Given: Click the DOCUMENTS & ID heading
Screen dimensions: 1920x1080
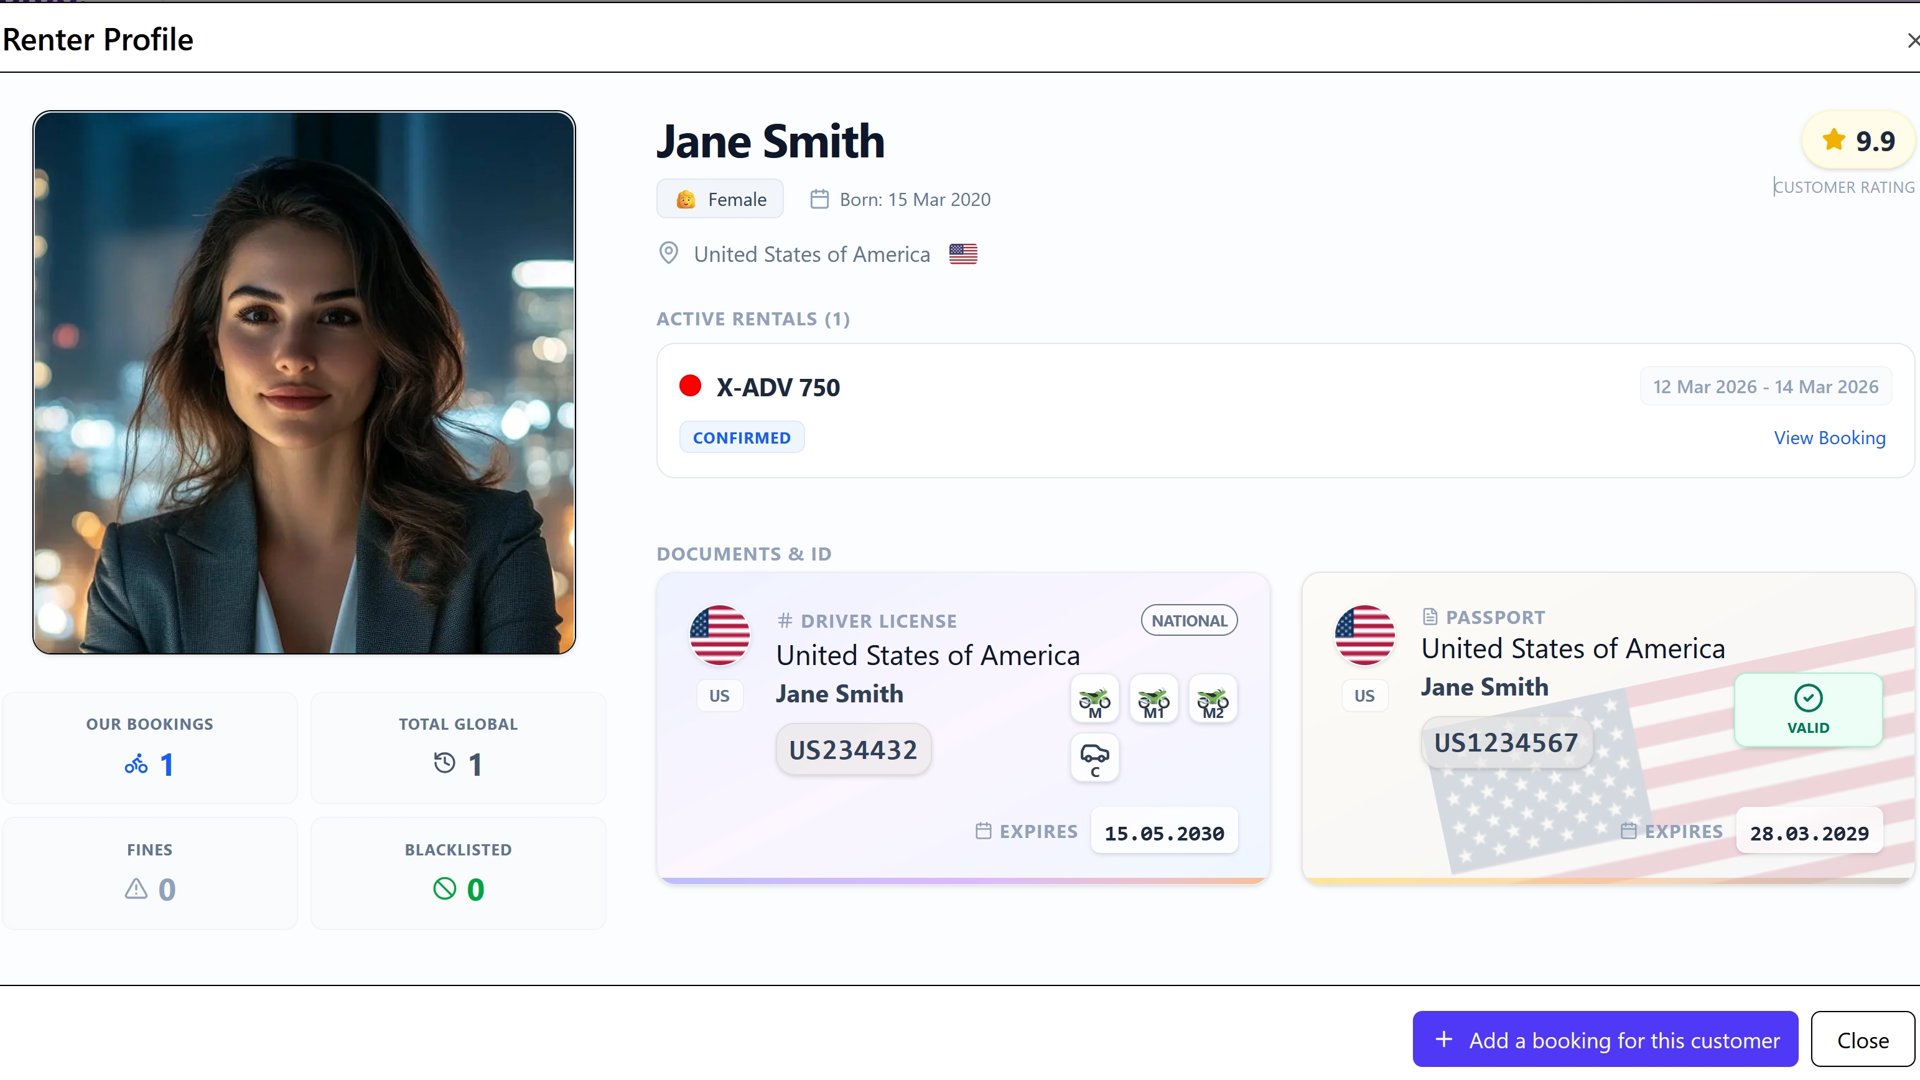Looking at the screenshot, I should pos(744,554).
